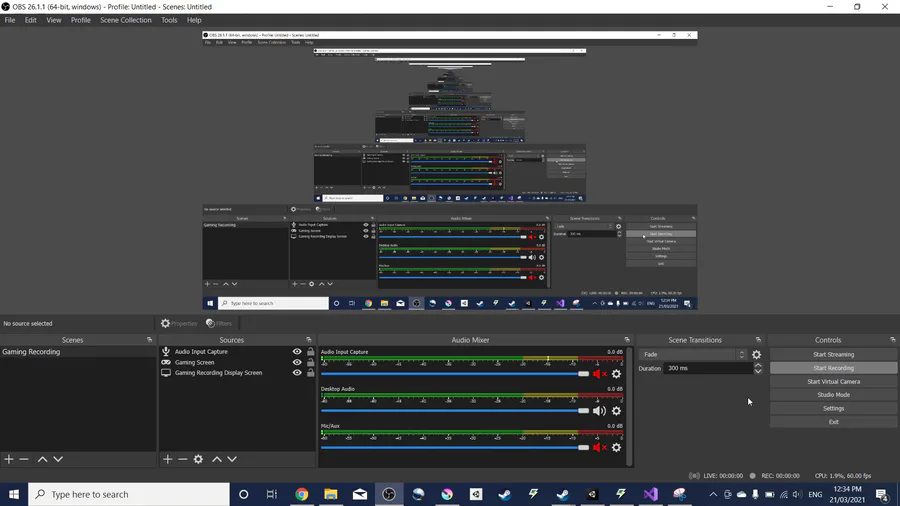Viewport: 900px width, 506px height.
Task: Hide Gaming Recording Display Screen source
Action: pyautogui.click(x=297, y=372)
